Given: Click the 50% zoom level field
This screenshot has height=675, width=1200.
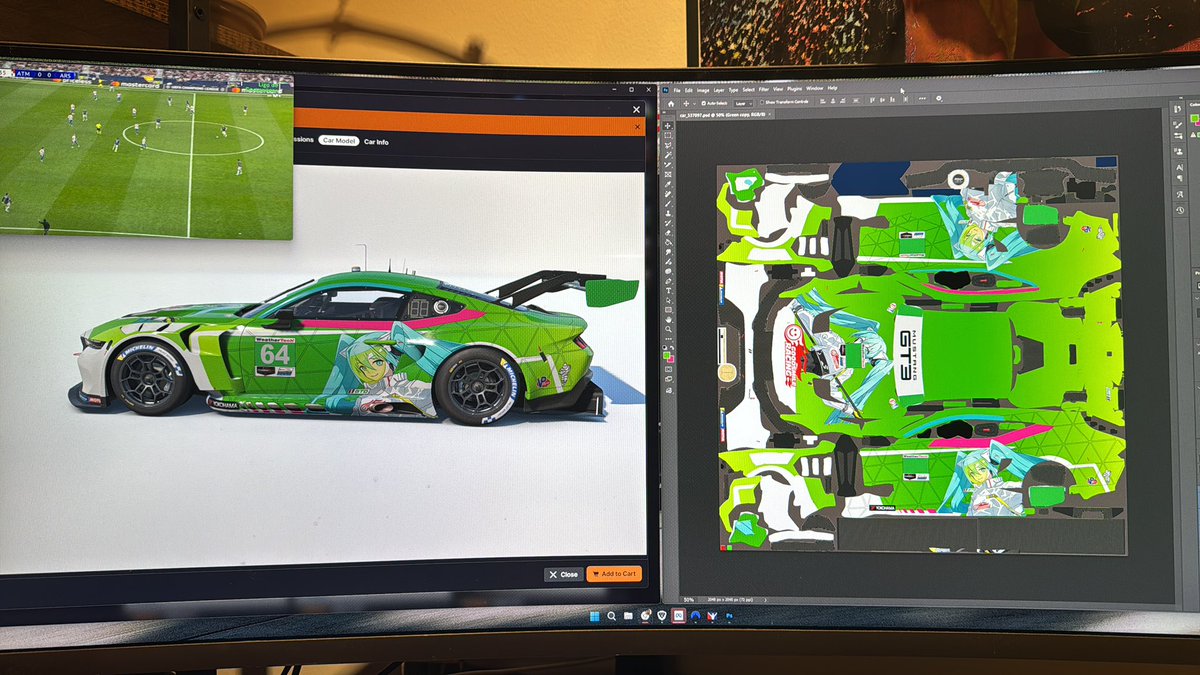Looking at the screenshot, I should (x=687, y=600).
